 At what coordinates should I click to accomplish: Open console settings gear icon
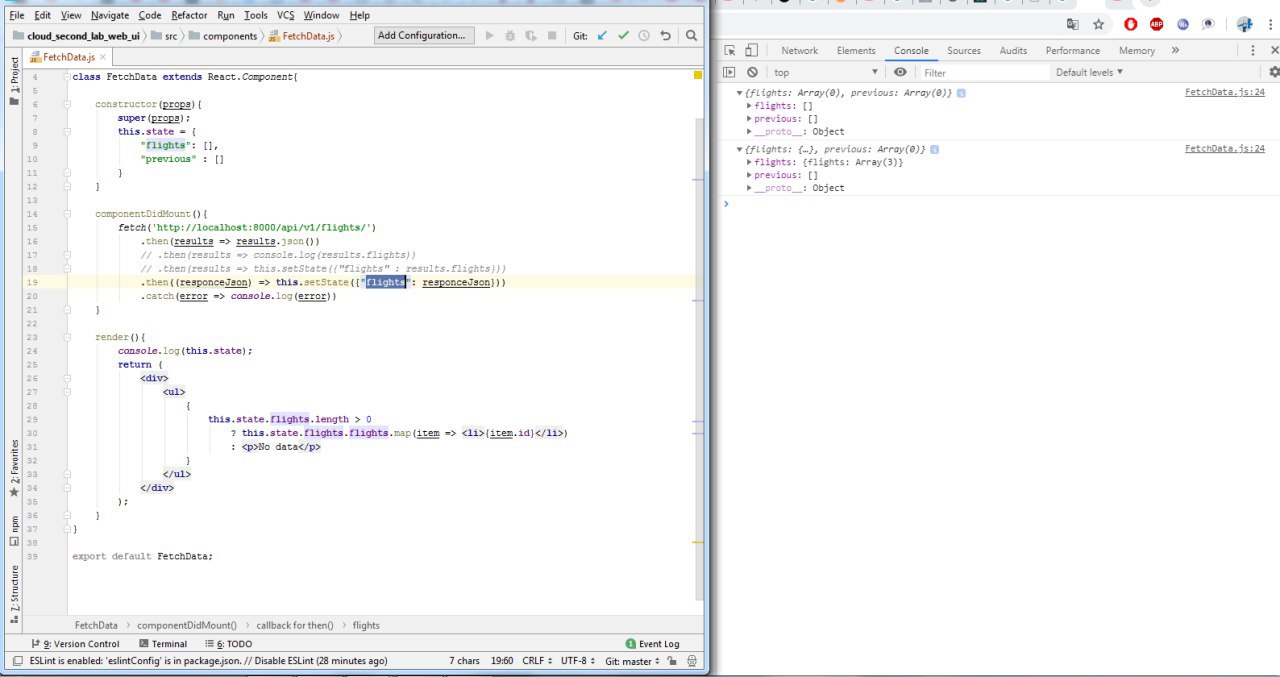pos(1274,72)
